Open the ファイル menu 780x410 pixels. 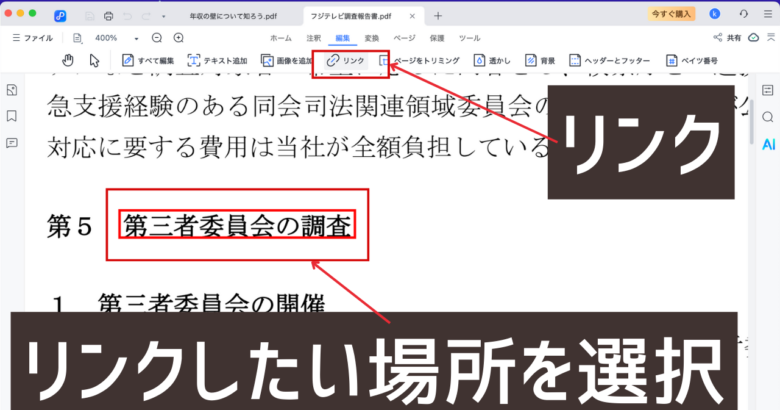click(x=32, y=37)
